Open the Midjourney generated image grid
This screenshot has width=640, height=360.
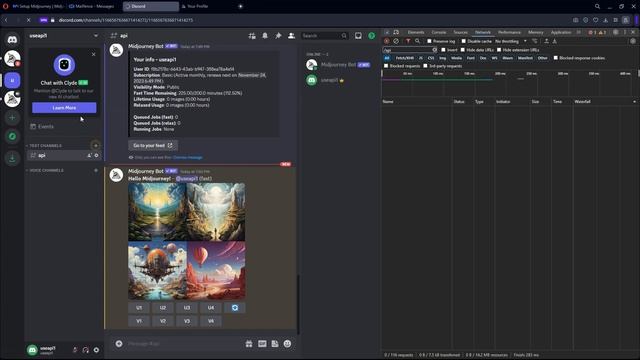coord(187,241)
